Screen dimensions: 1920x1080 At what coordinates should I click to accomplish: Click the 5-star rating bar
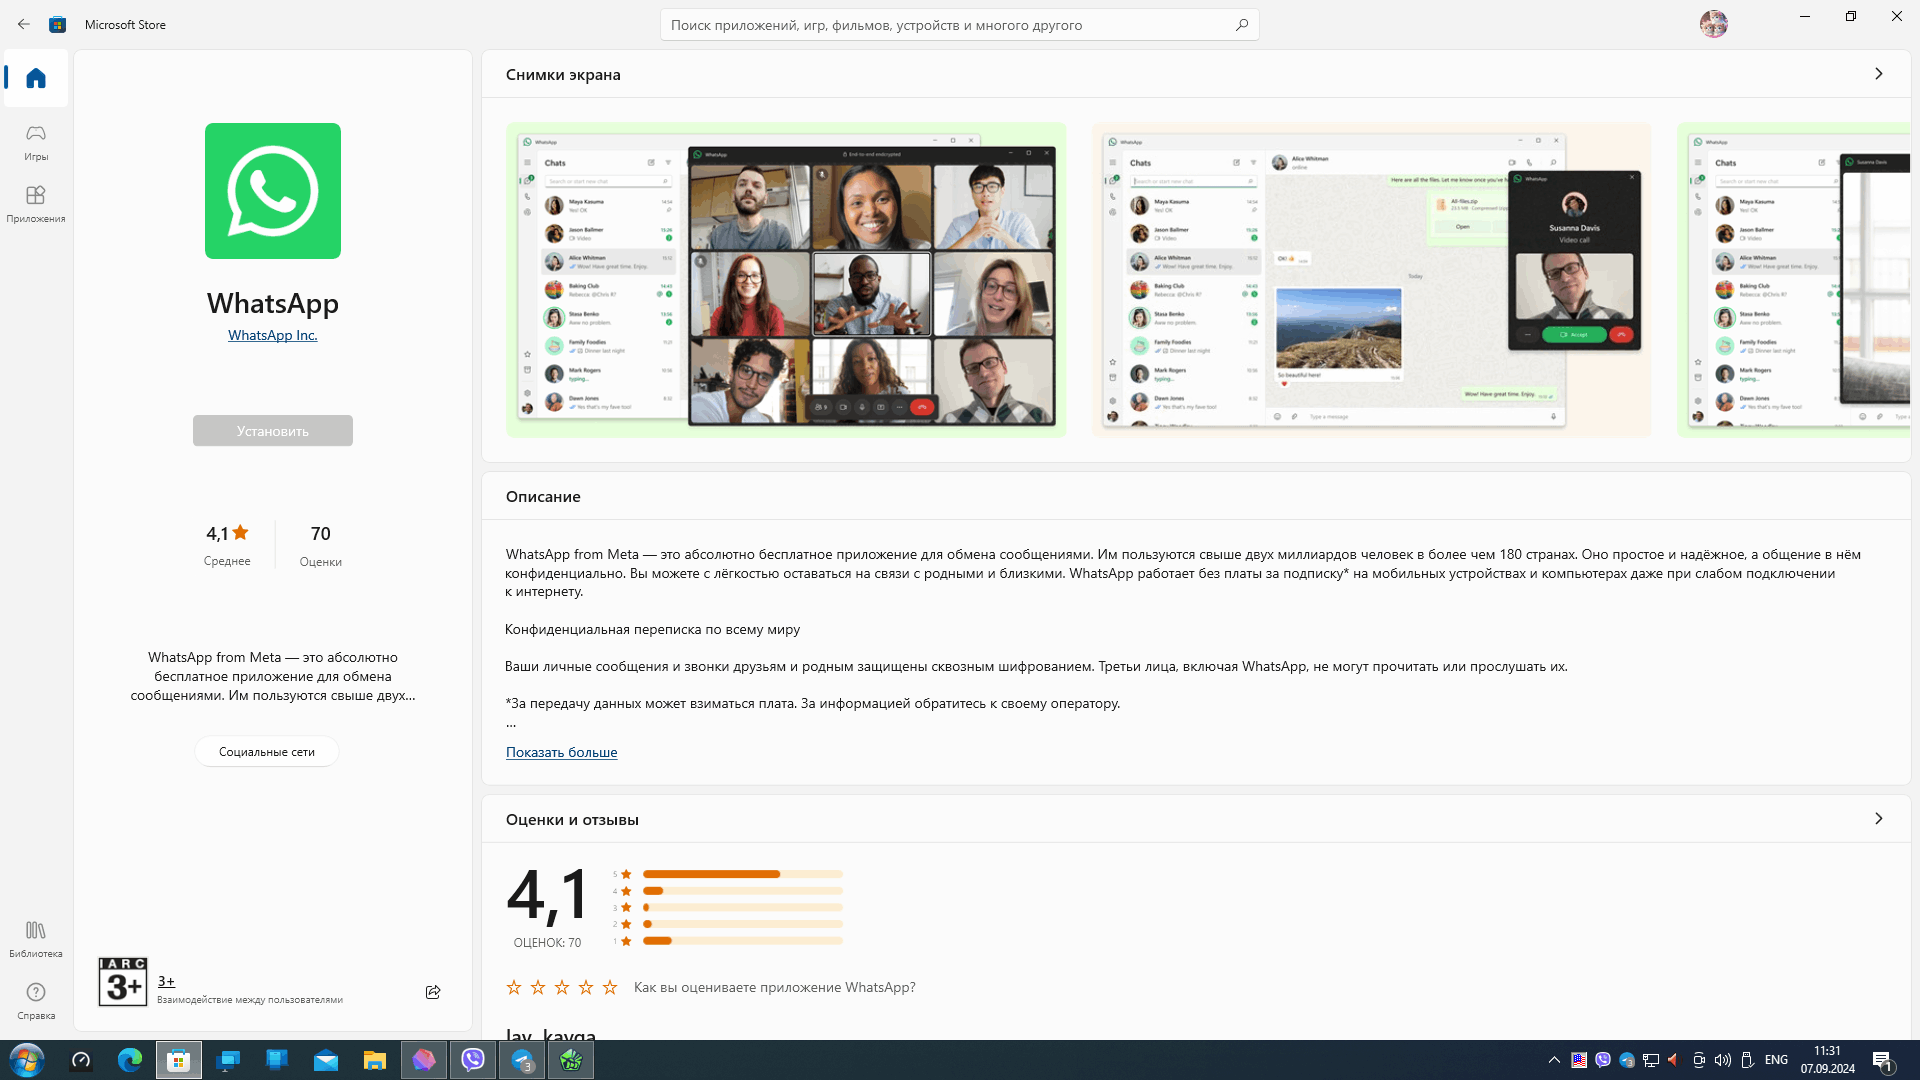[743, 874]
